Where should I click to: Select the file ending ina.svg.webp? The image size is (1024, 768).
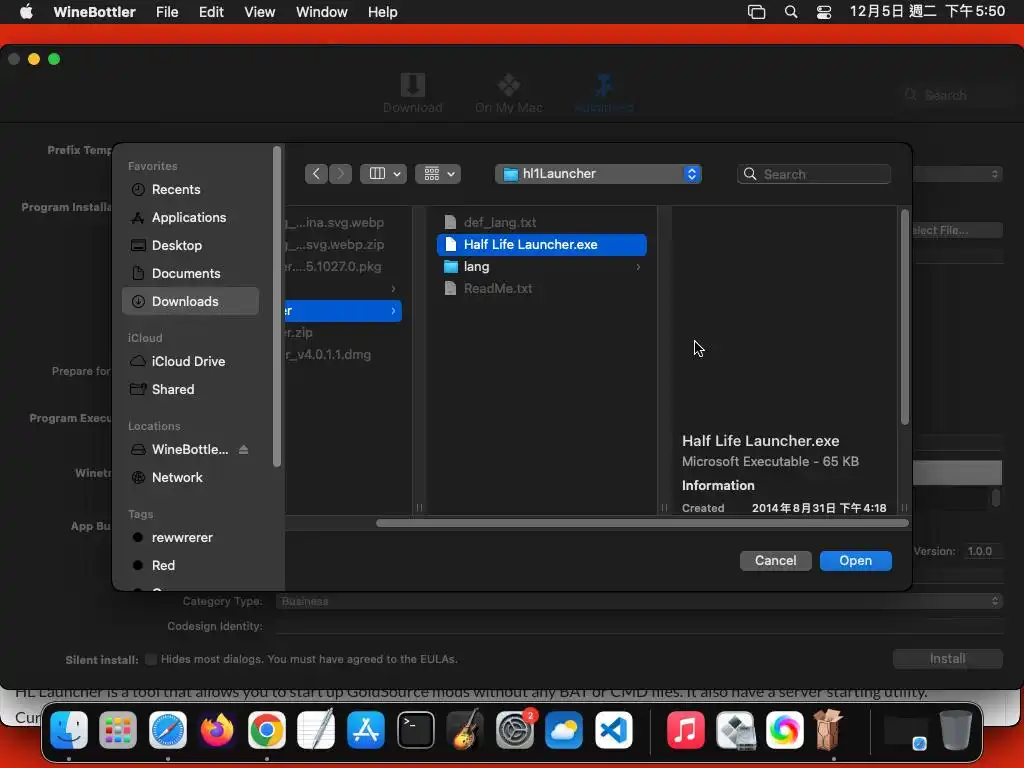tap(343, 223)
